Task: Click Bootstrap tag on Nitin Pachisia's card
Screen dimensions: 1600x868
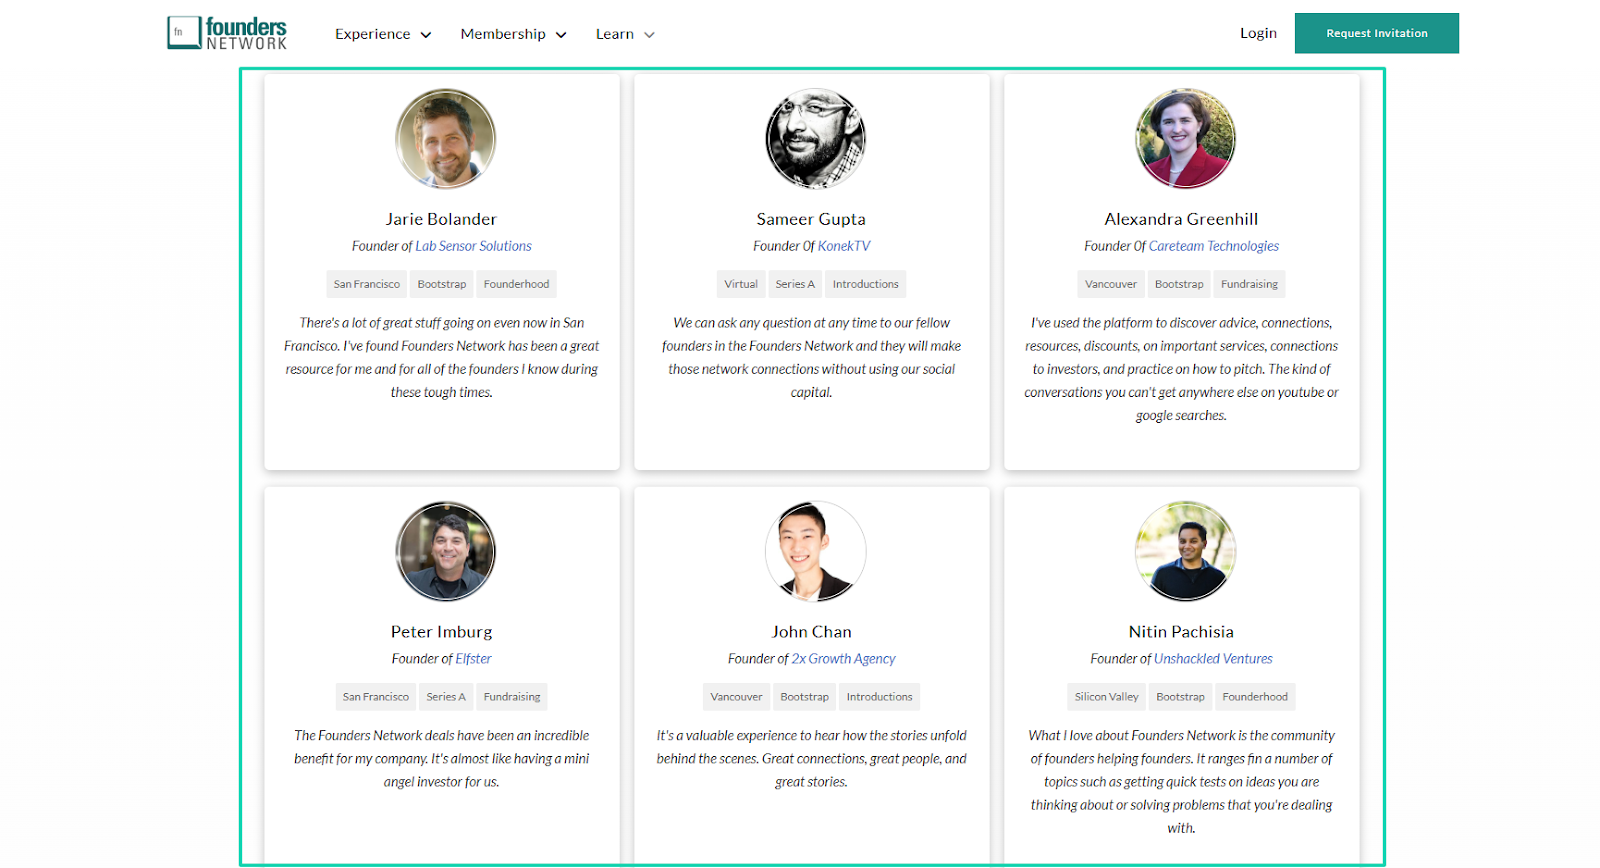Action: (x=1180, y=697)
